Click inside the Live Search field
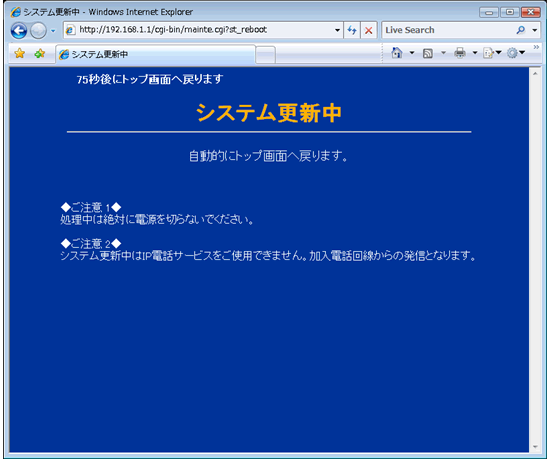Image resolution: width=550 pixels, height=459 pixels. (449, 30)
